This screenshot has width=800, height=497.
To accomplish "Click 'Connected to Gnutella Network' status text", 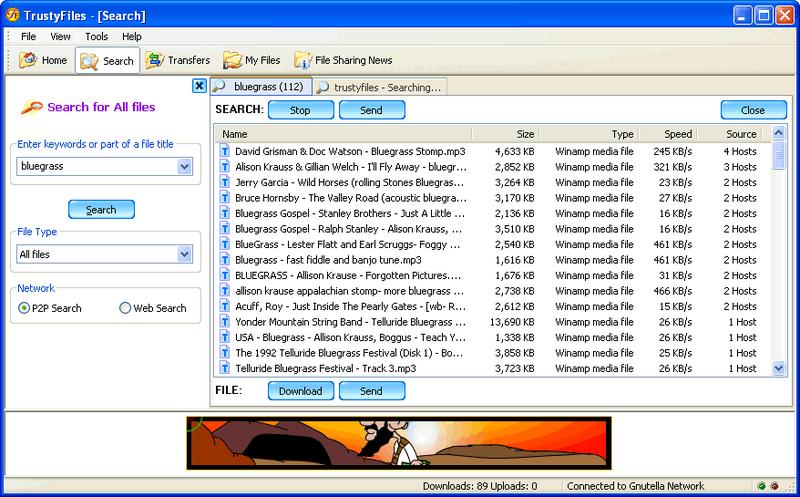I will click(635, 486).
